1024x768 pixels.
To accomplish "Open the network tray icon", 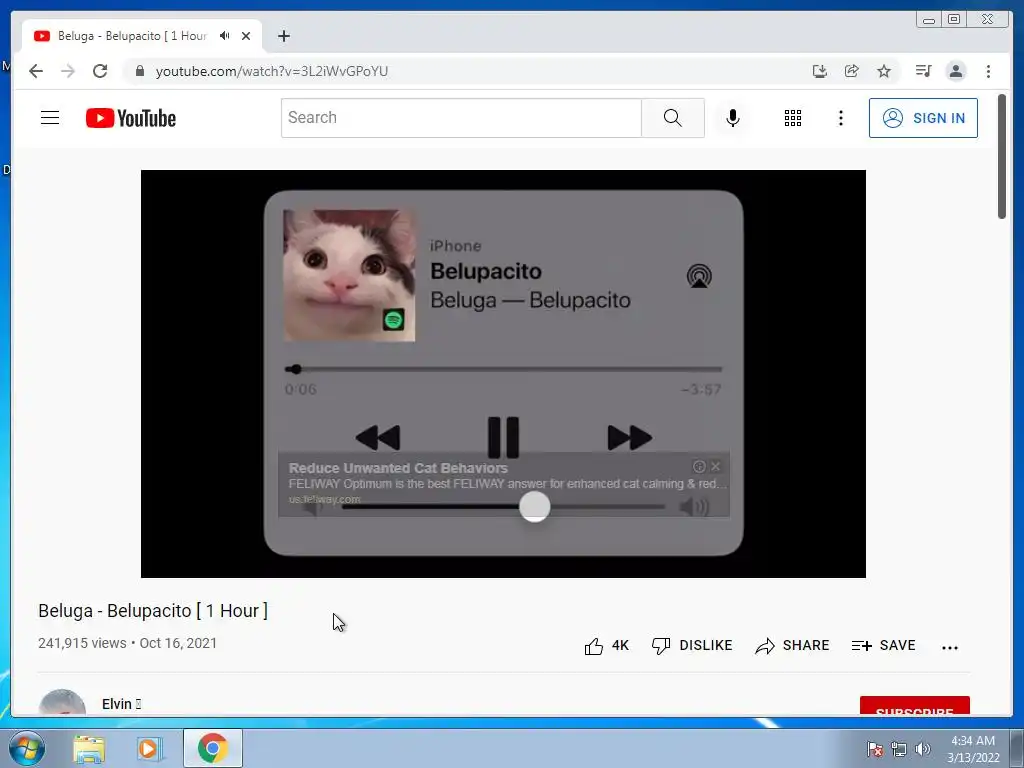I will [x=899, y=749].
